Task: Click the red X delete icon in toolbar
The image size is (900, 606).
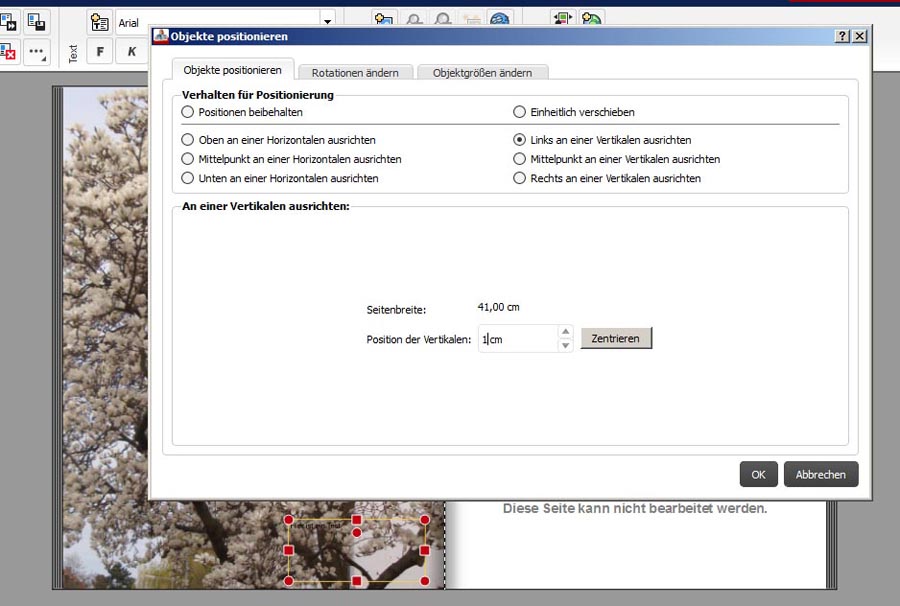Action: tap(7, 52)
